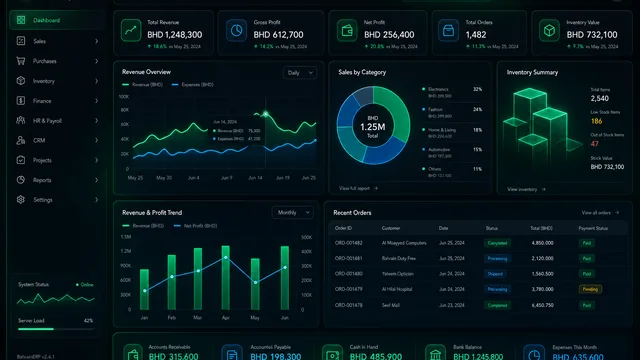
Task: Click the ORD-001480 order row ID
Action: coord(348,274)
